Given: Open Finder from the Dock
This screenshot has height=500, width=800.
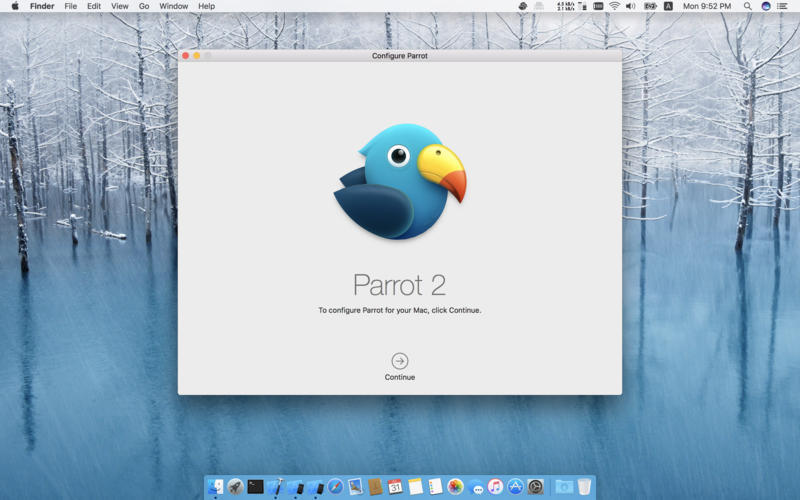Looking at the screenshot, I should click(215, 486).
